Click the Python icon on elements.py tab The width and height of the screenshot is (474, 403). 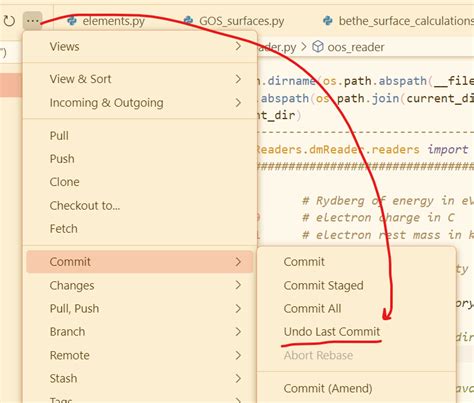72,21
